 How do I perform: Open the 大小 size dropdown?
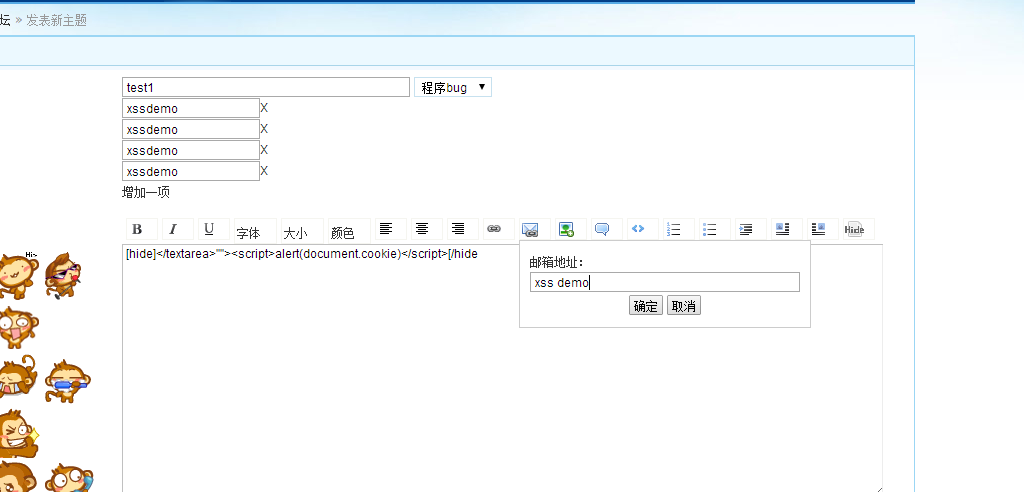(x=302, y=231)
